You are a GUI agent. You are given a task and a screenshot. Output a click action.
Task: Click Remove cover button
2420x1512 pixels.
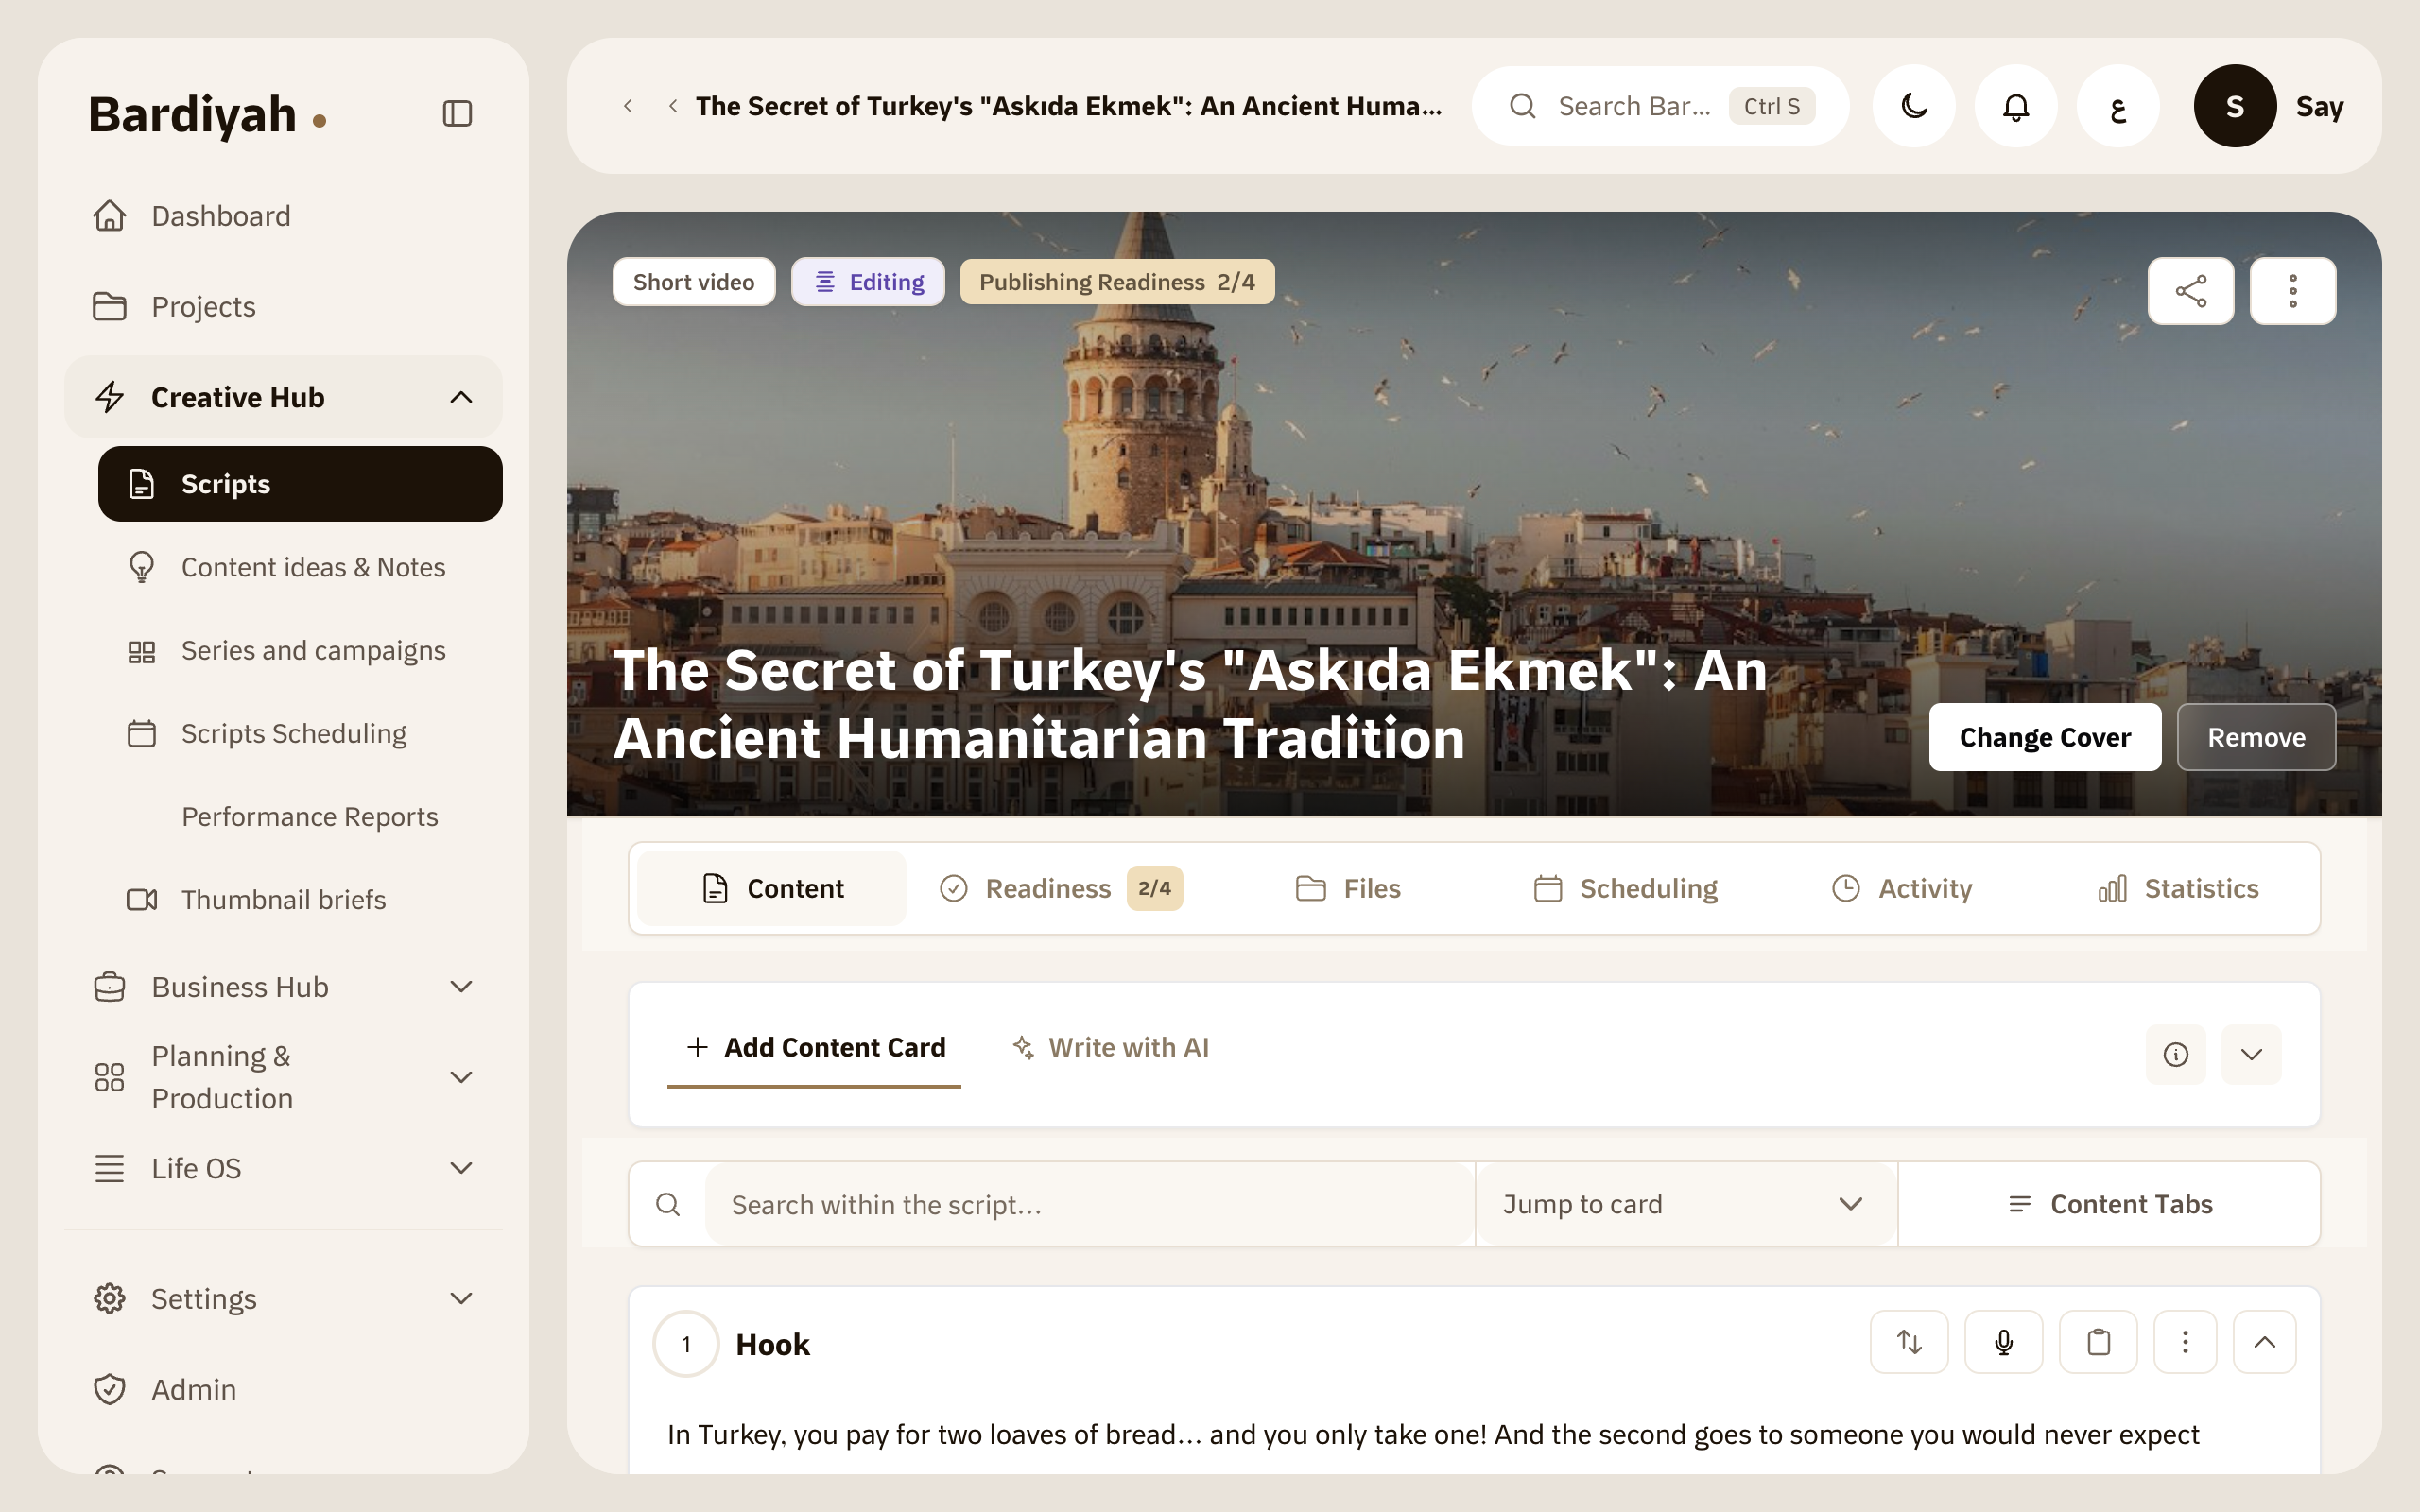[x=2256, y=737]
